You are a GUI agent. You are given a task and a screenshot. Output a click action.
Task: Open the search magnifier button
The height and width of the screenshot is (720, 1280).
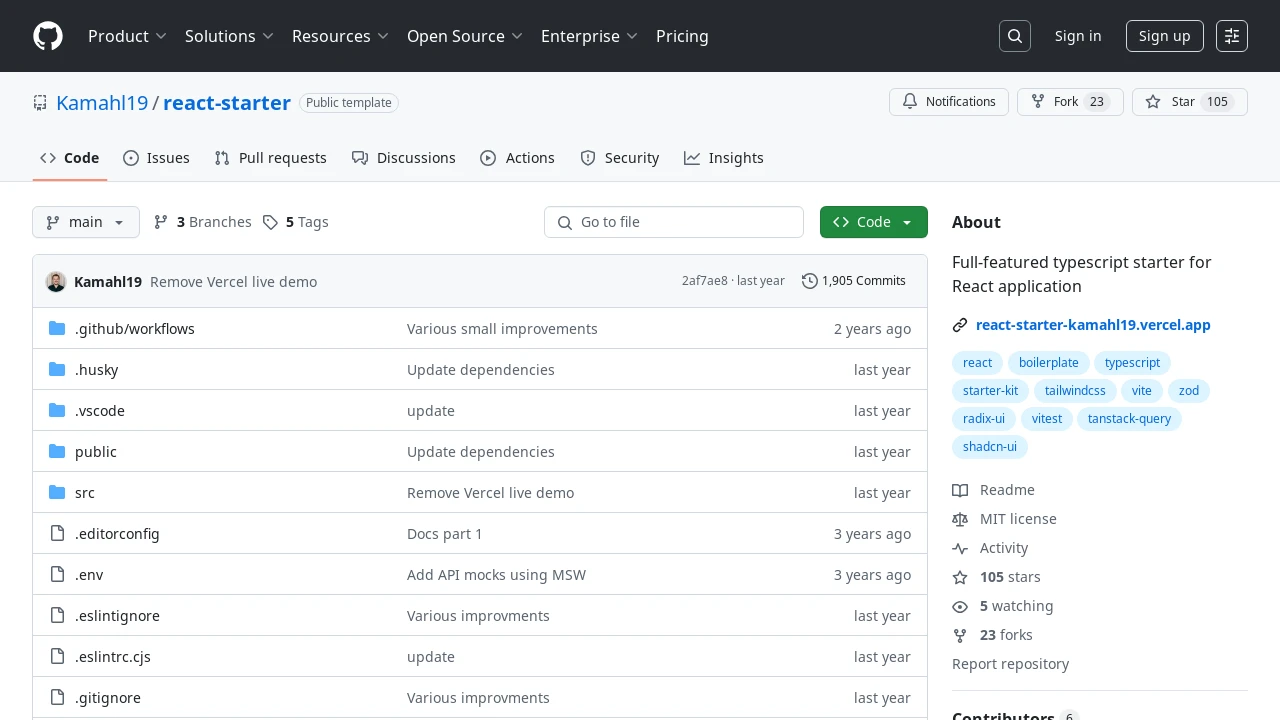point(1015,36)
